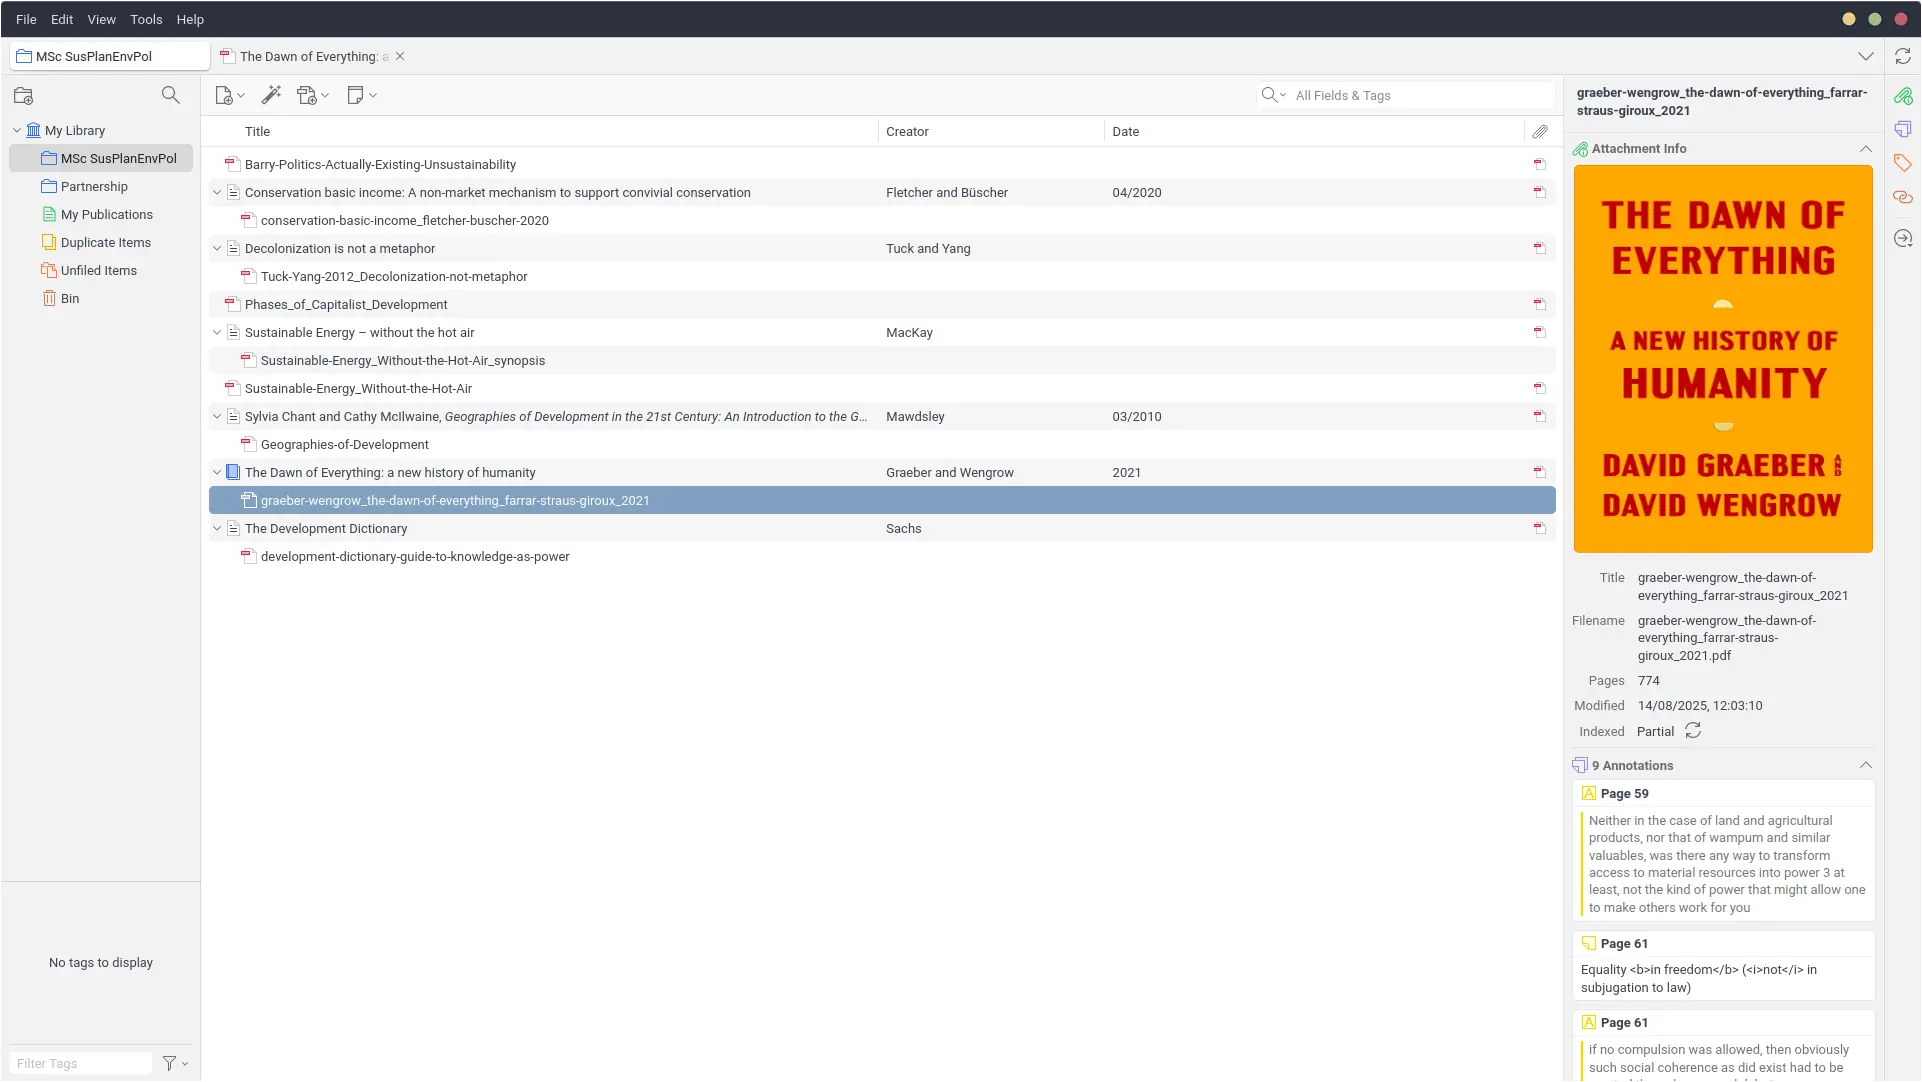Sort items by Creator column
Viewport: 1922px width, 1082px height.
pyautogui.click(x=992, y=131)
